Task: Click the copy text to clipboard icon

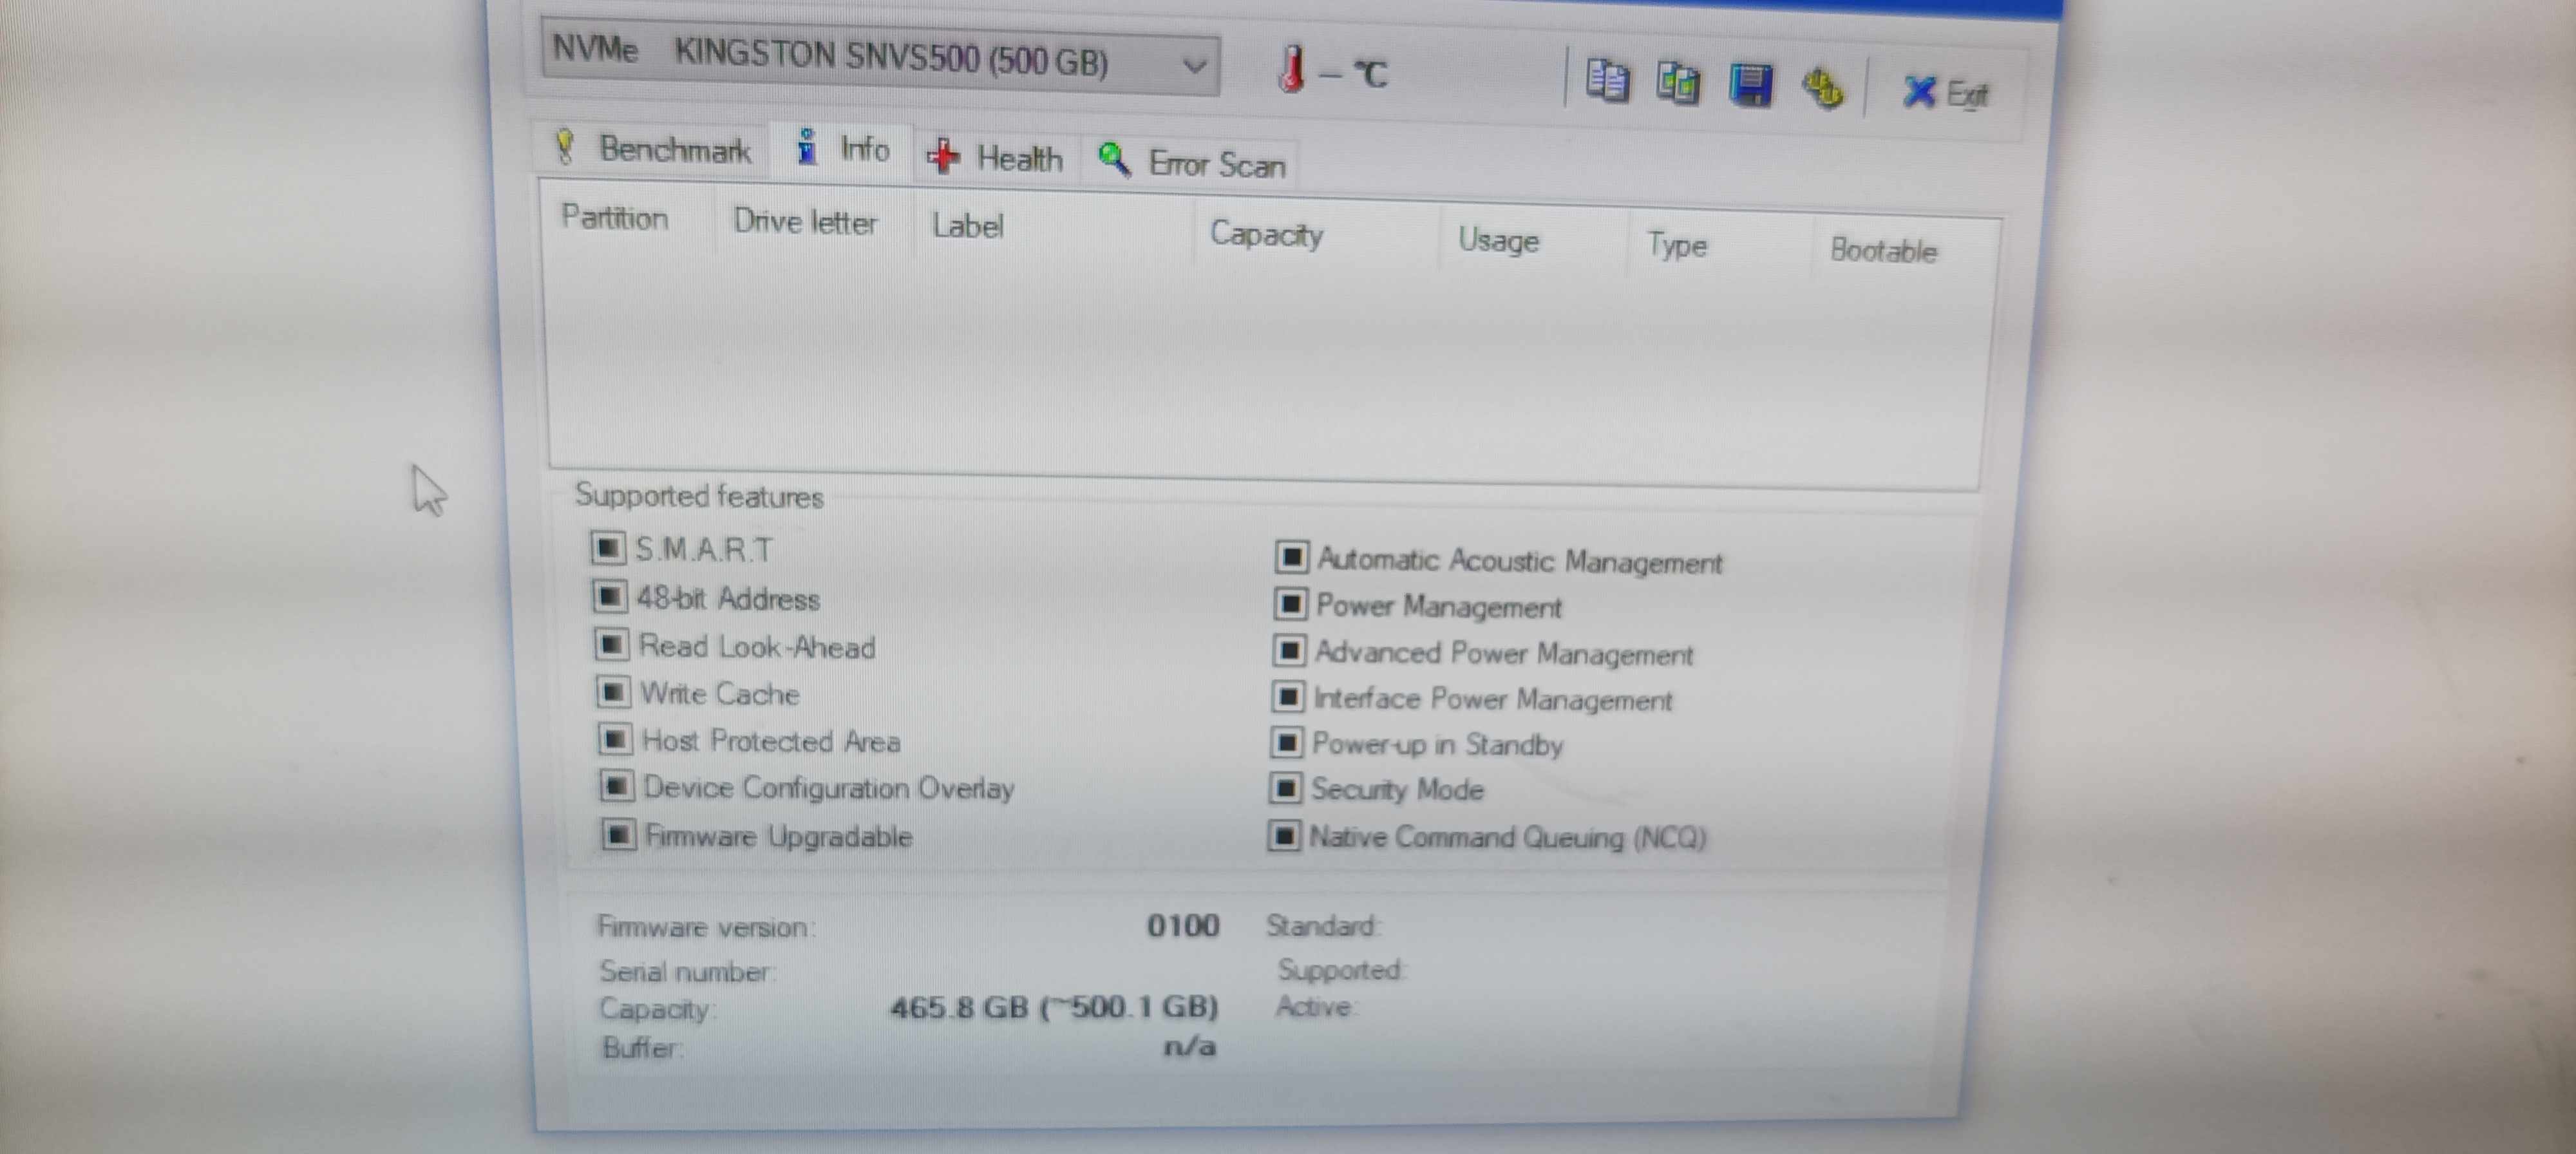Action: point(1607,81)
